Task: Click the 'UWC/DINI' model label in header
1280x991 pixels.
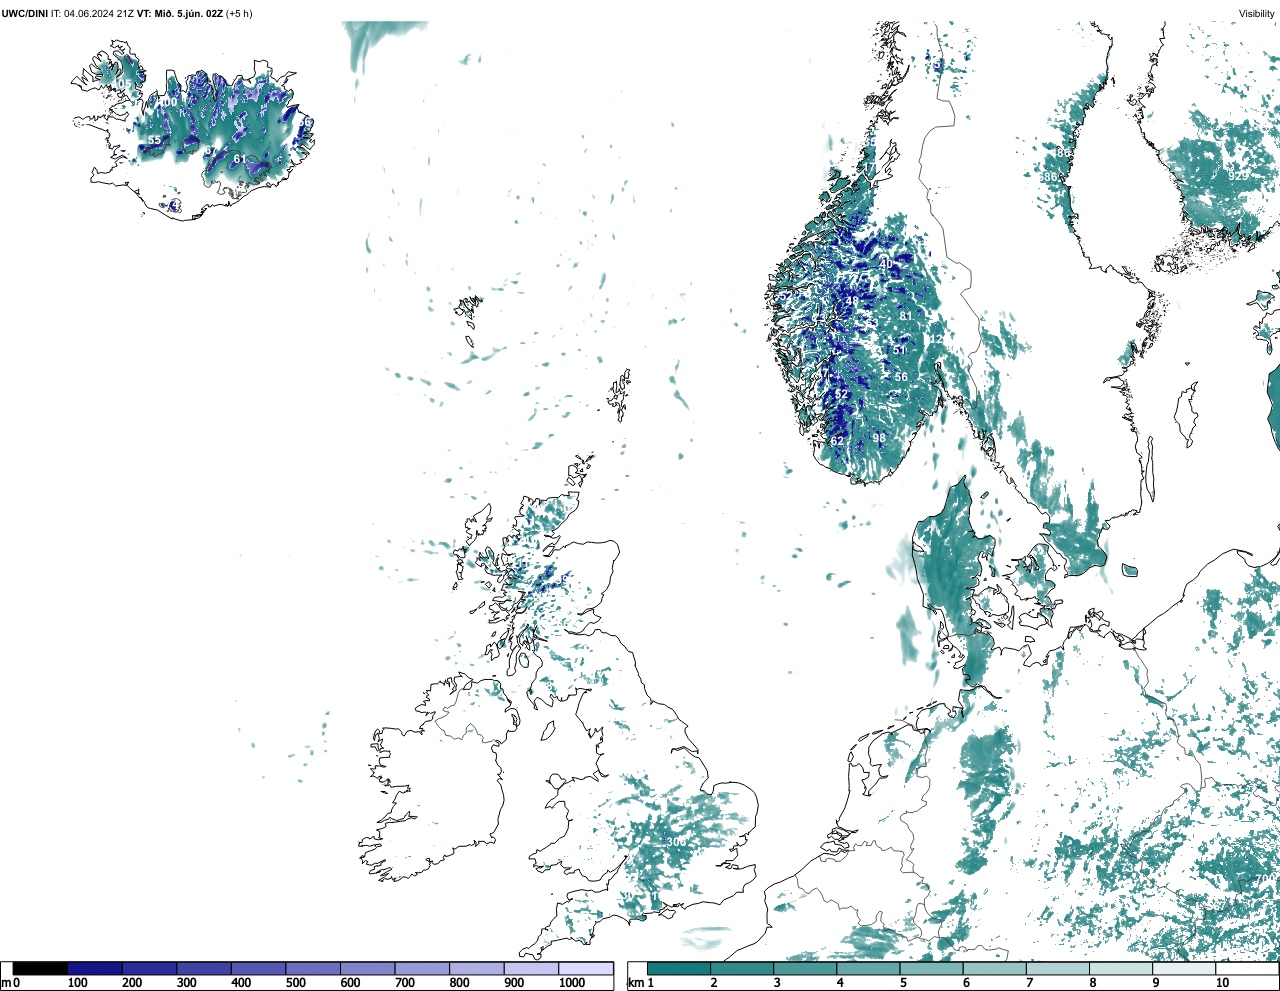Action: pyautogui.click(x=25, y=14)
